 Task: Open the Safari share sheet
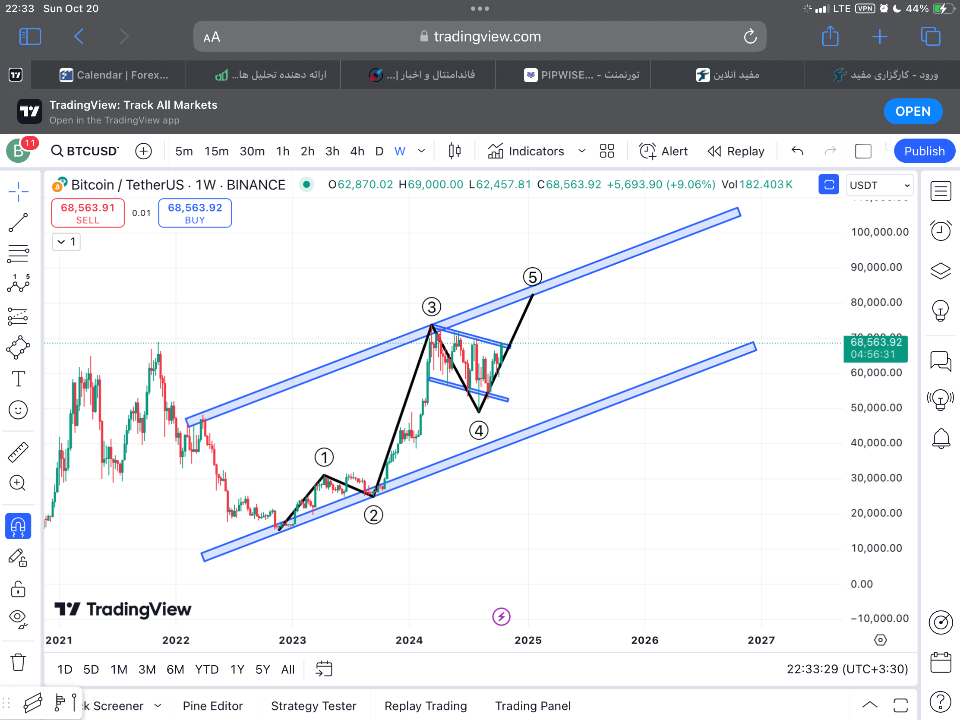click(830, 36)
